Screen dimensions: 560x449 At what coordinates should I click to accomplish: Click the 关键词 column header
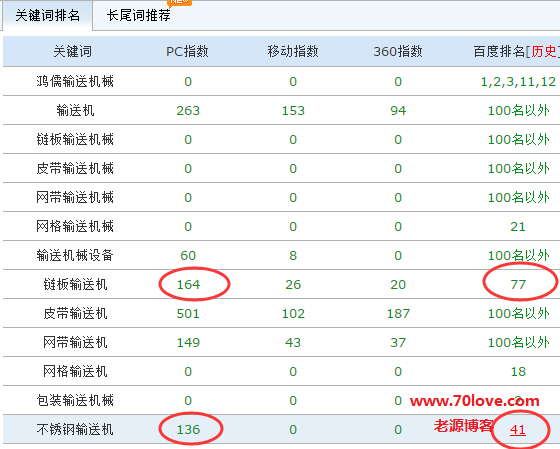click(72, 51)
